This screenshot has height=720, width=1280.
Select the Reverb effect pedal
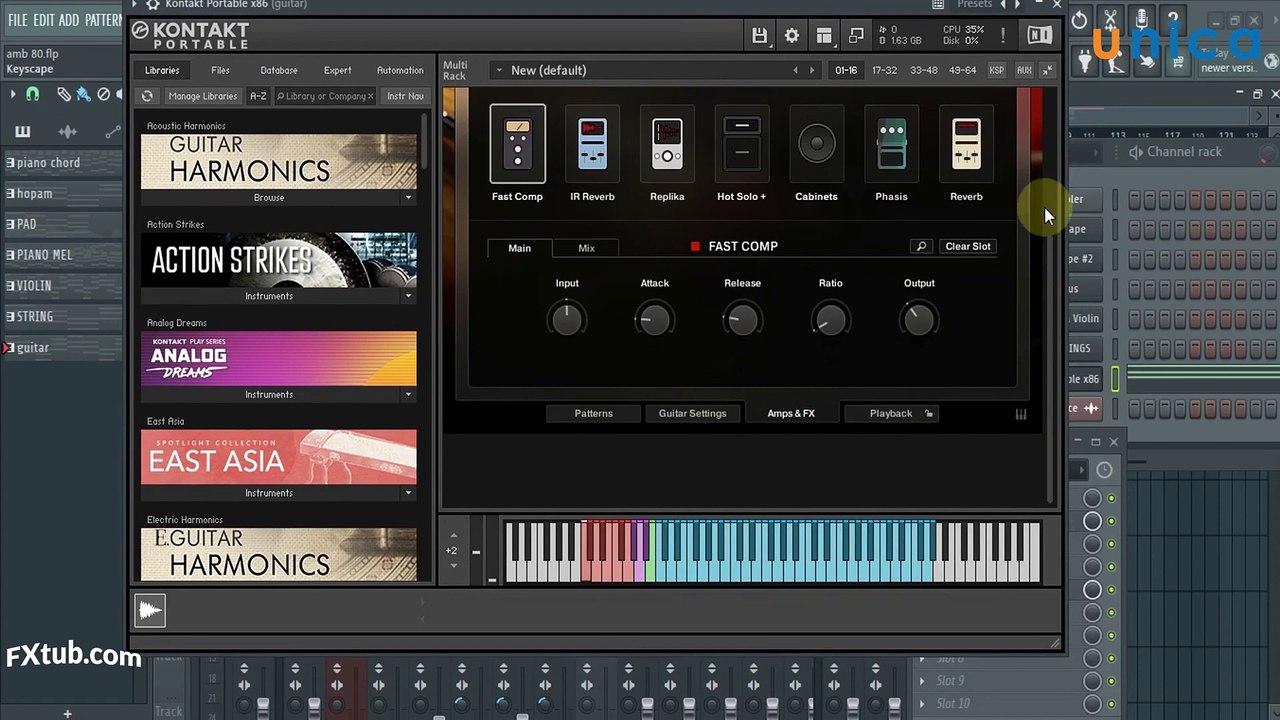tap(966, 144)
